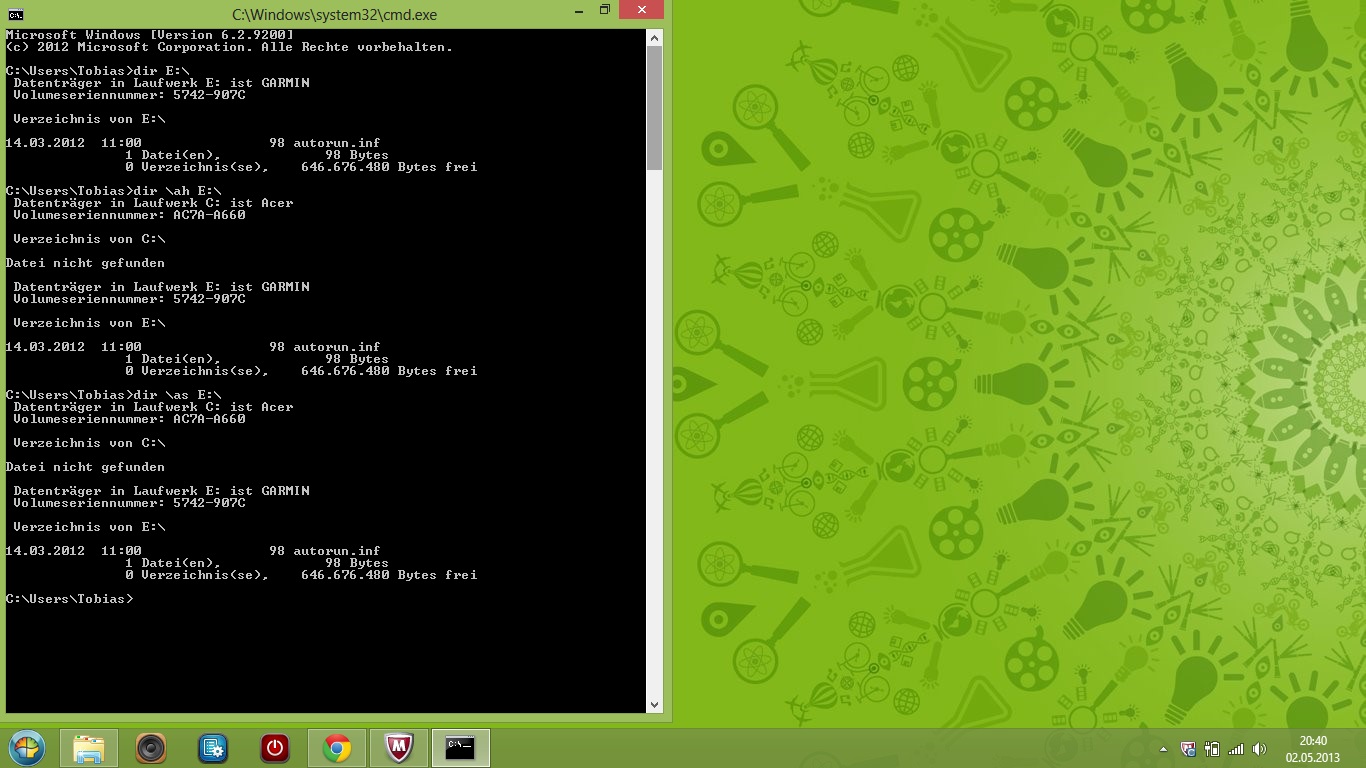Click the '(c) 2012 Microsoft Corporation' line
The image size is (1366, 768).
229,47
